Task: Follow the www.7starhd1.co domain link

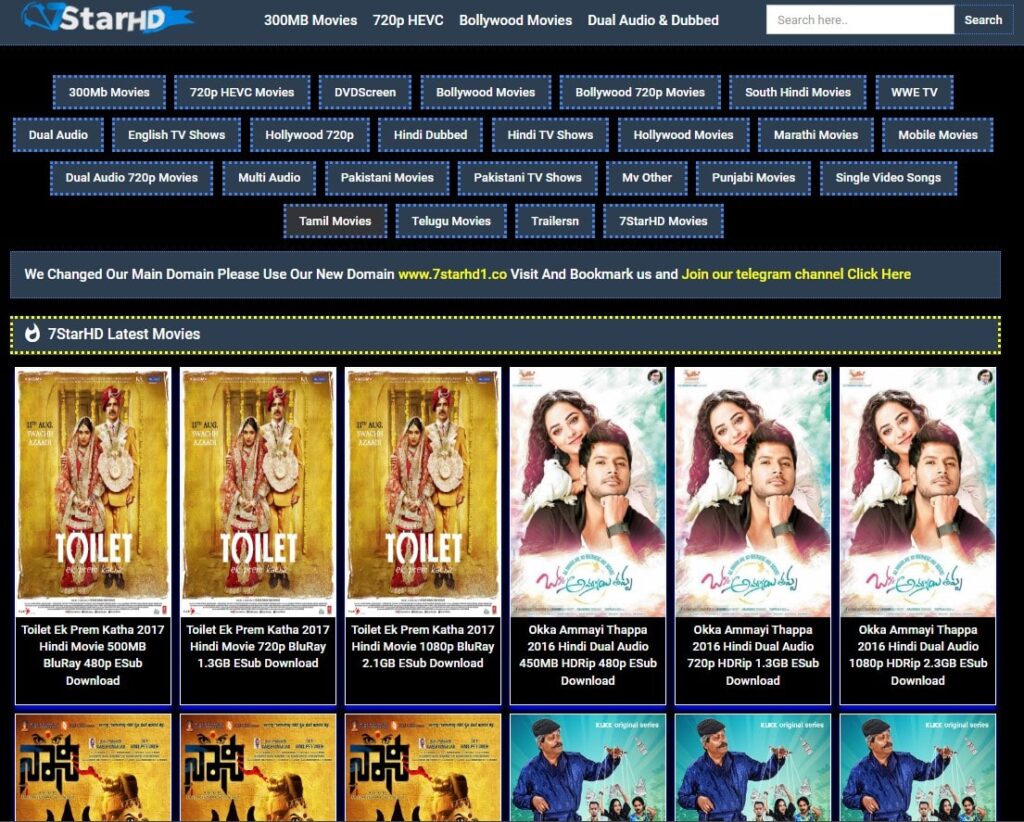Action: 453,274
